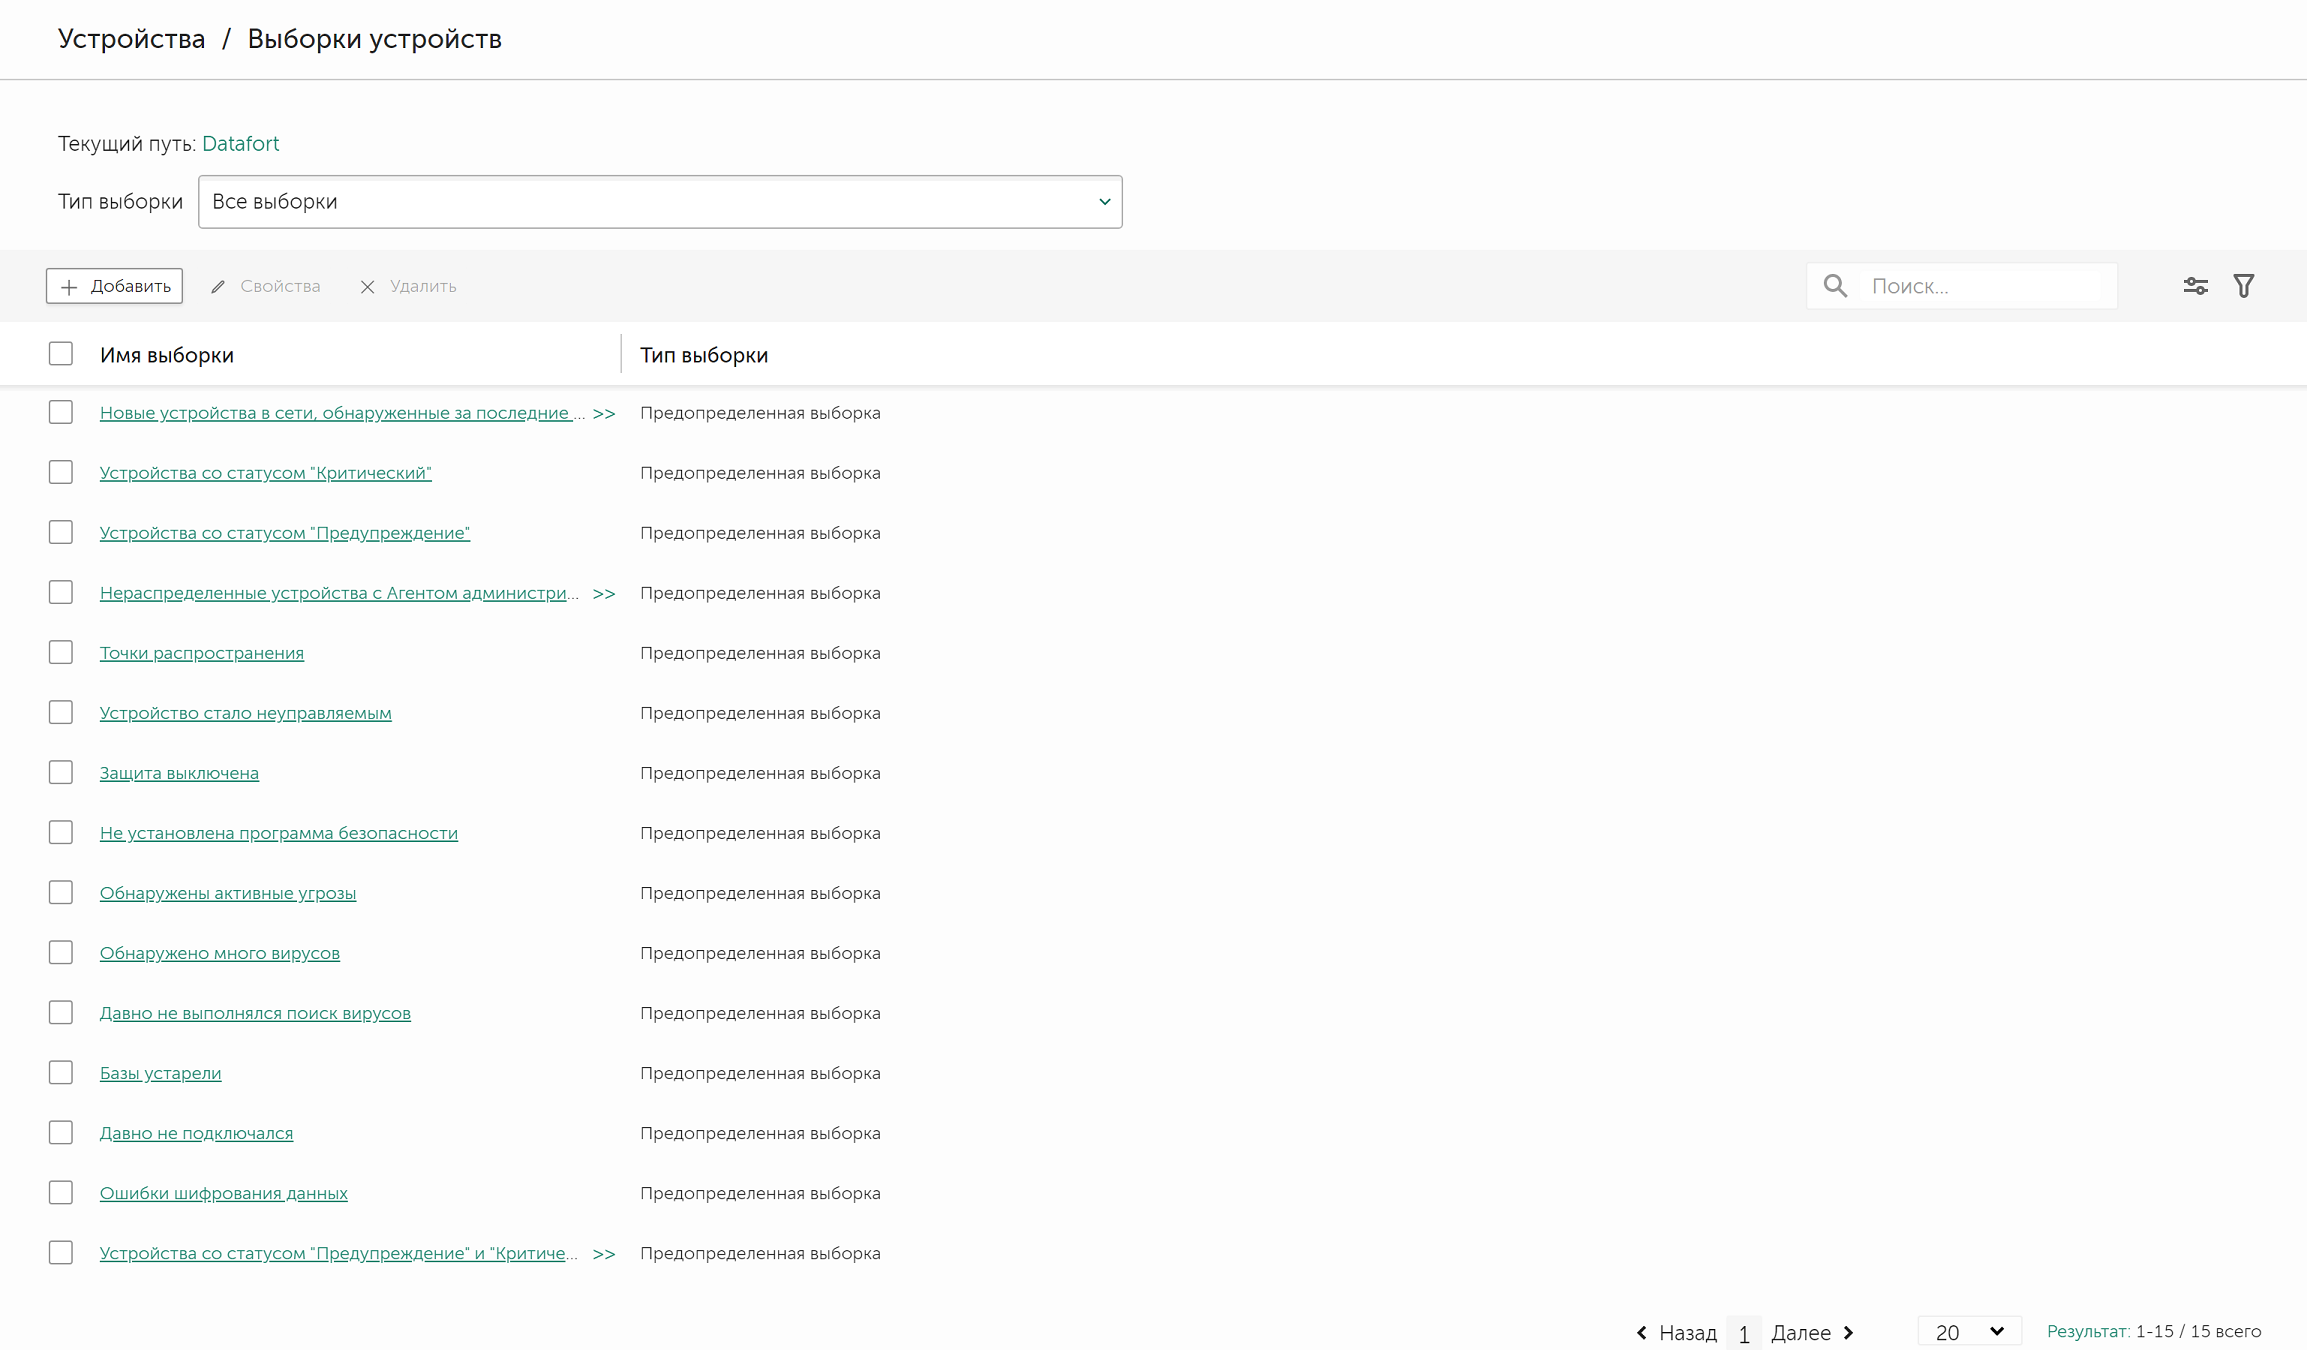The image size is (2307, 1350).
Task: Check the box for 'Обнаружено много вирусов'
Action: pos(61,952)
